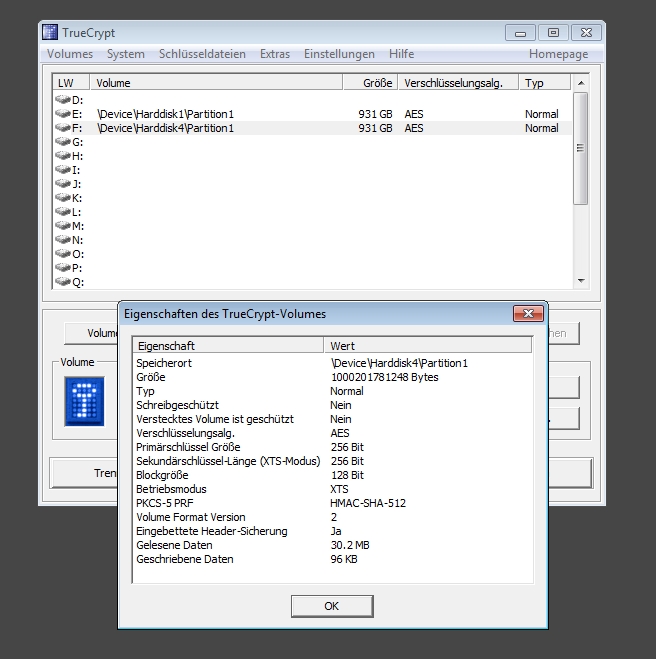Screen dimensions: 656x659
Task: Click the blue TrueCrypt volume logo
Action: coord(84,401)
